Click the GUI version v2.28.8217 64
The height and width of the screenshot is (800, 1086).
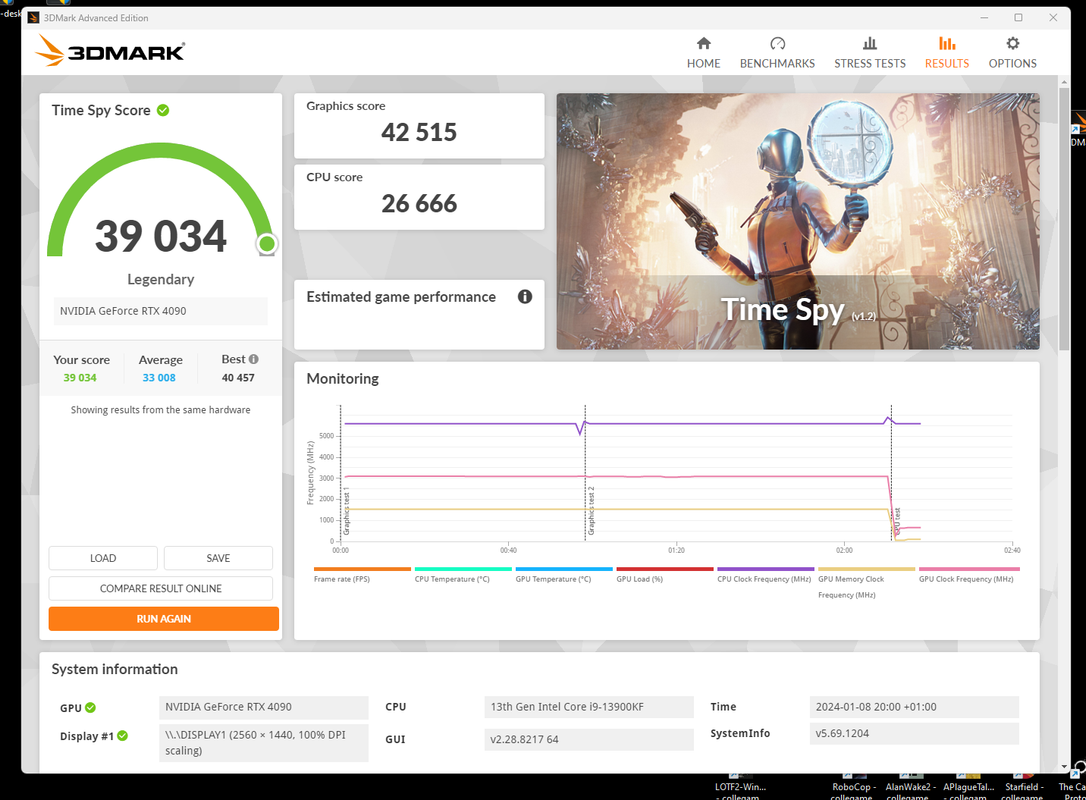[589, 739]
